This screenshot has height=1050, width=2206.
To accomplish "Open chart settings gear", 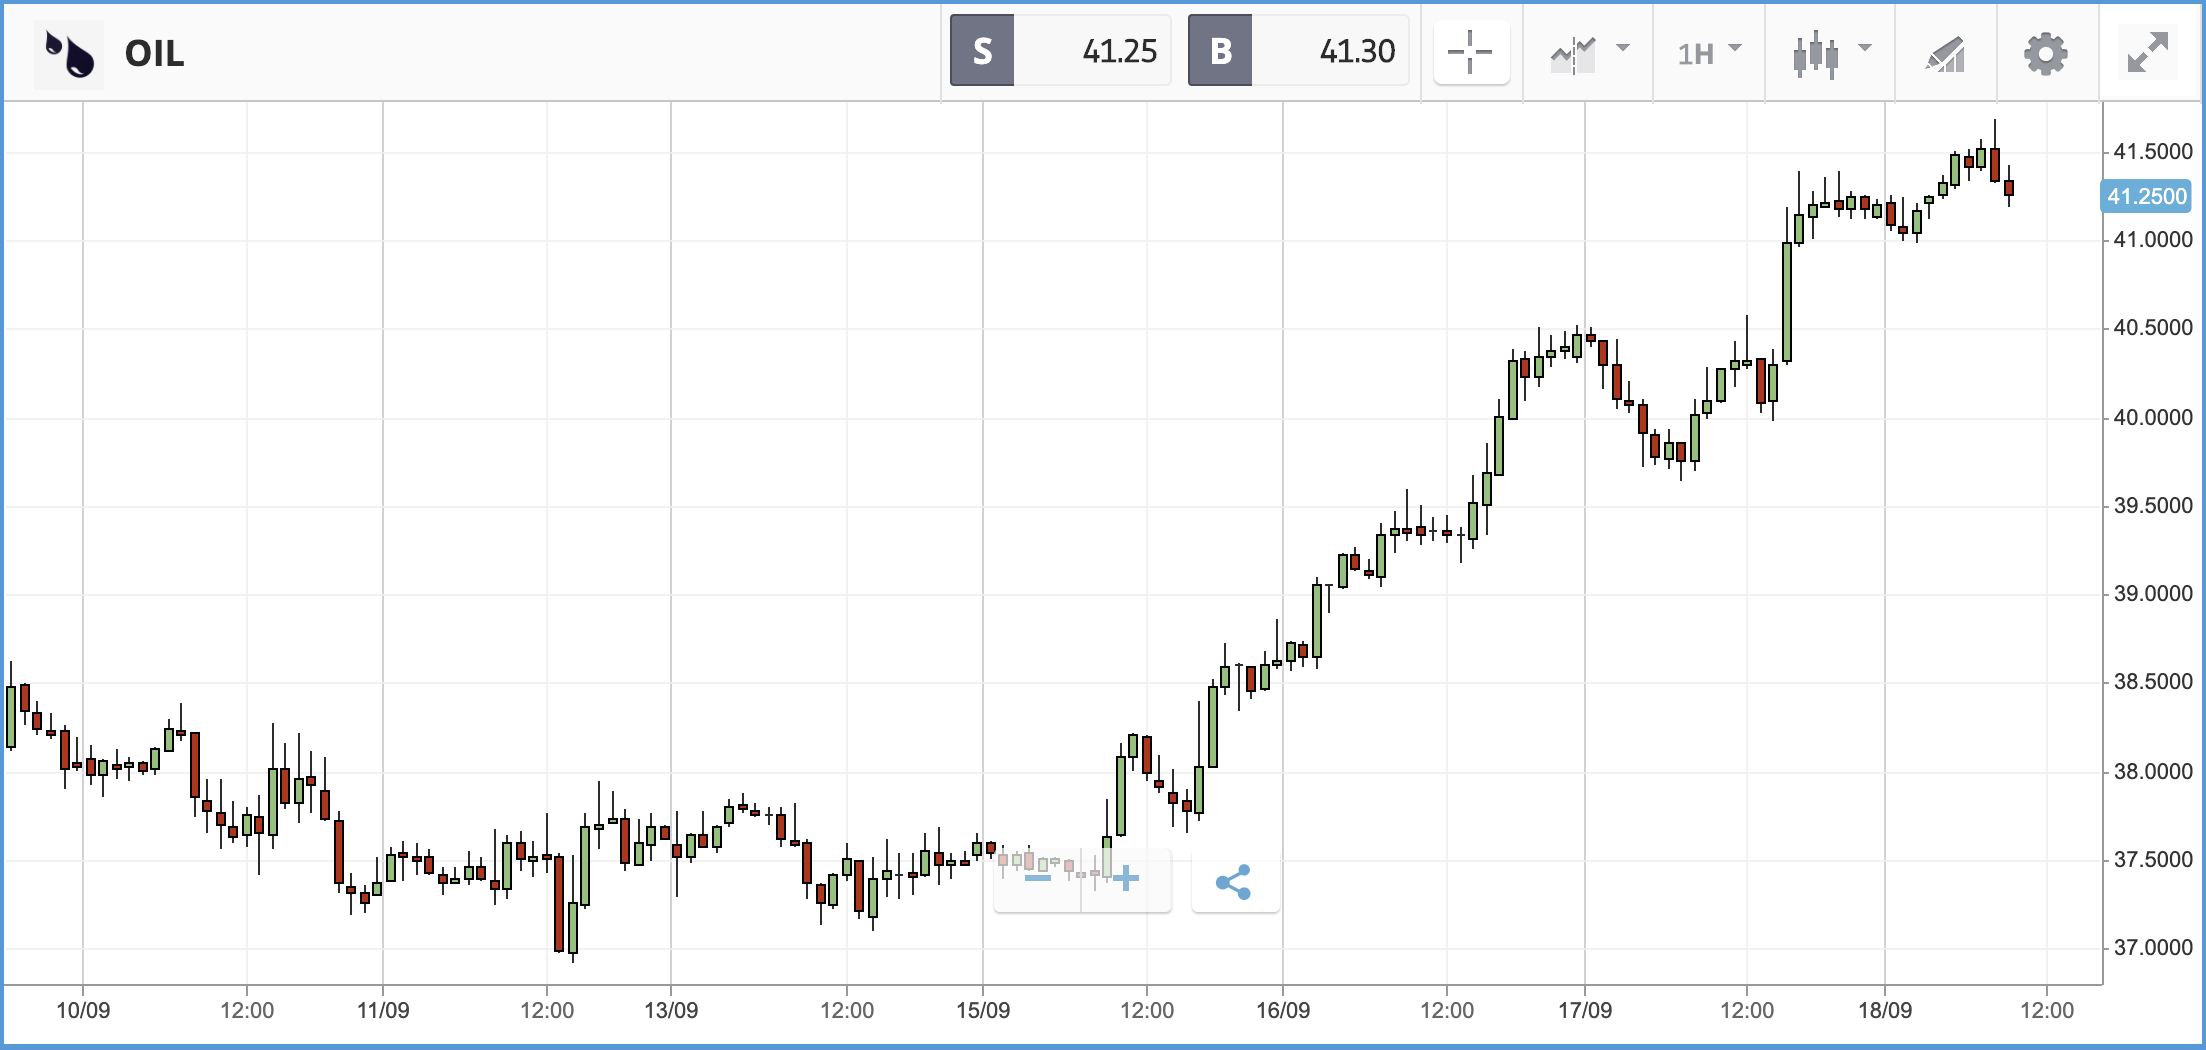I will click(x=2045, y=54).
